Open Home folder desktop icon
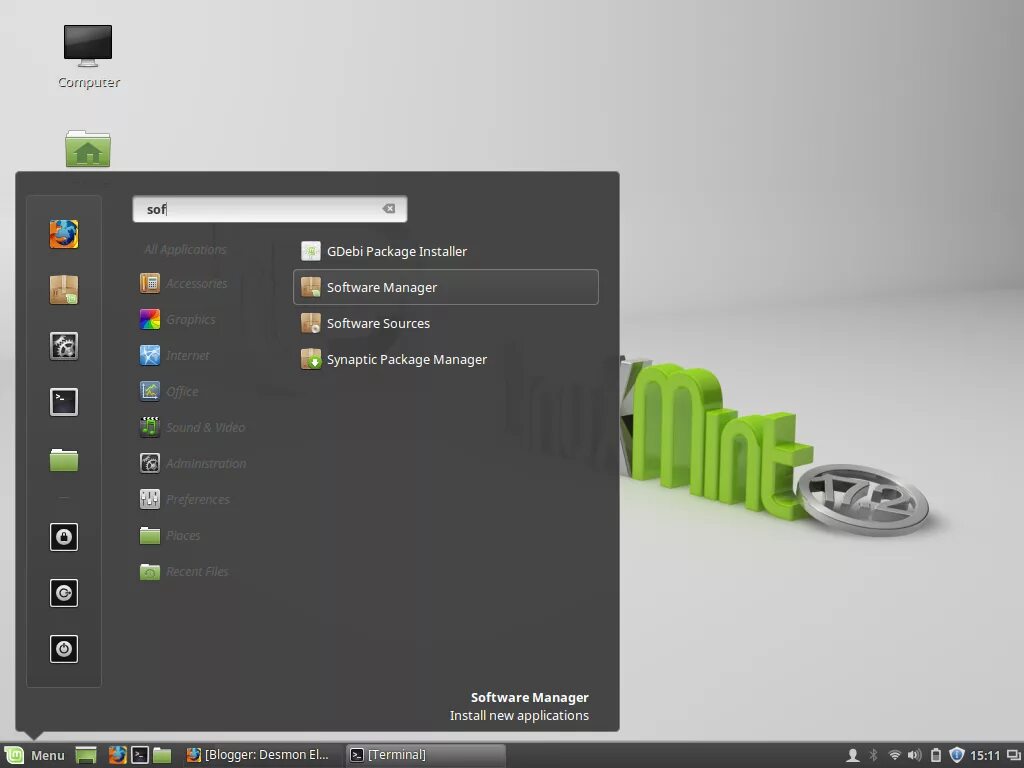Screen dimensions: 1024x768 (x=88, y=149)
